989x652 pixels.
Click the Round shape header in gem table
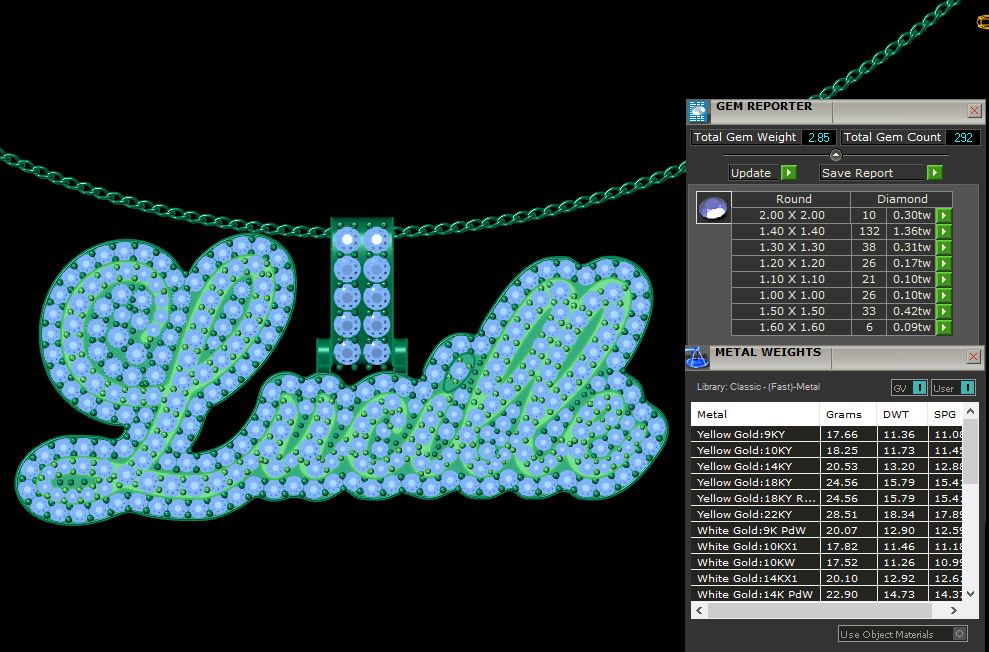click(793, 199)
